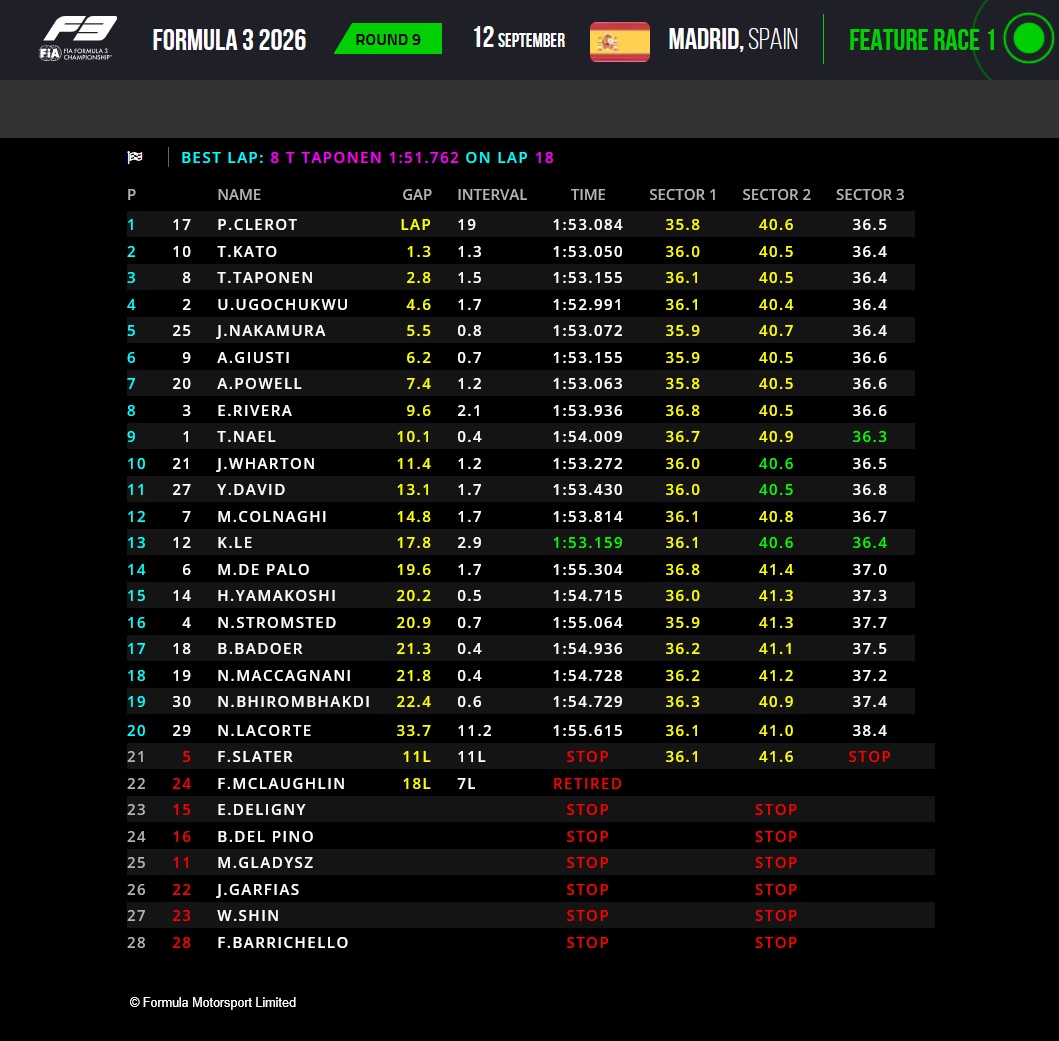
Task: Select driver Y.DAVID row name
Action: pyautogui.click(x=251, y=489)
